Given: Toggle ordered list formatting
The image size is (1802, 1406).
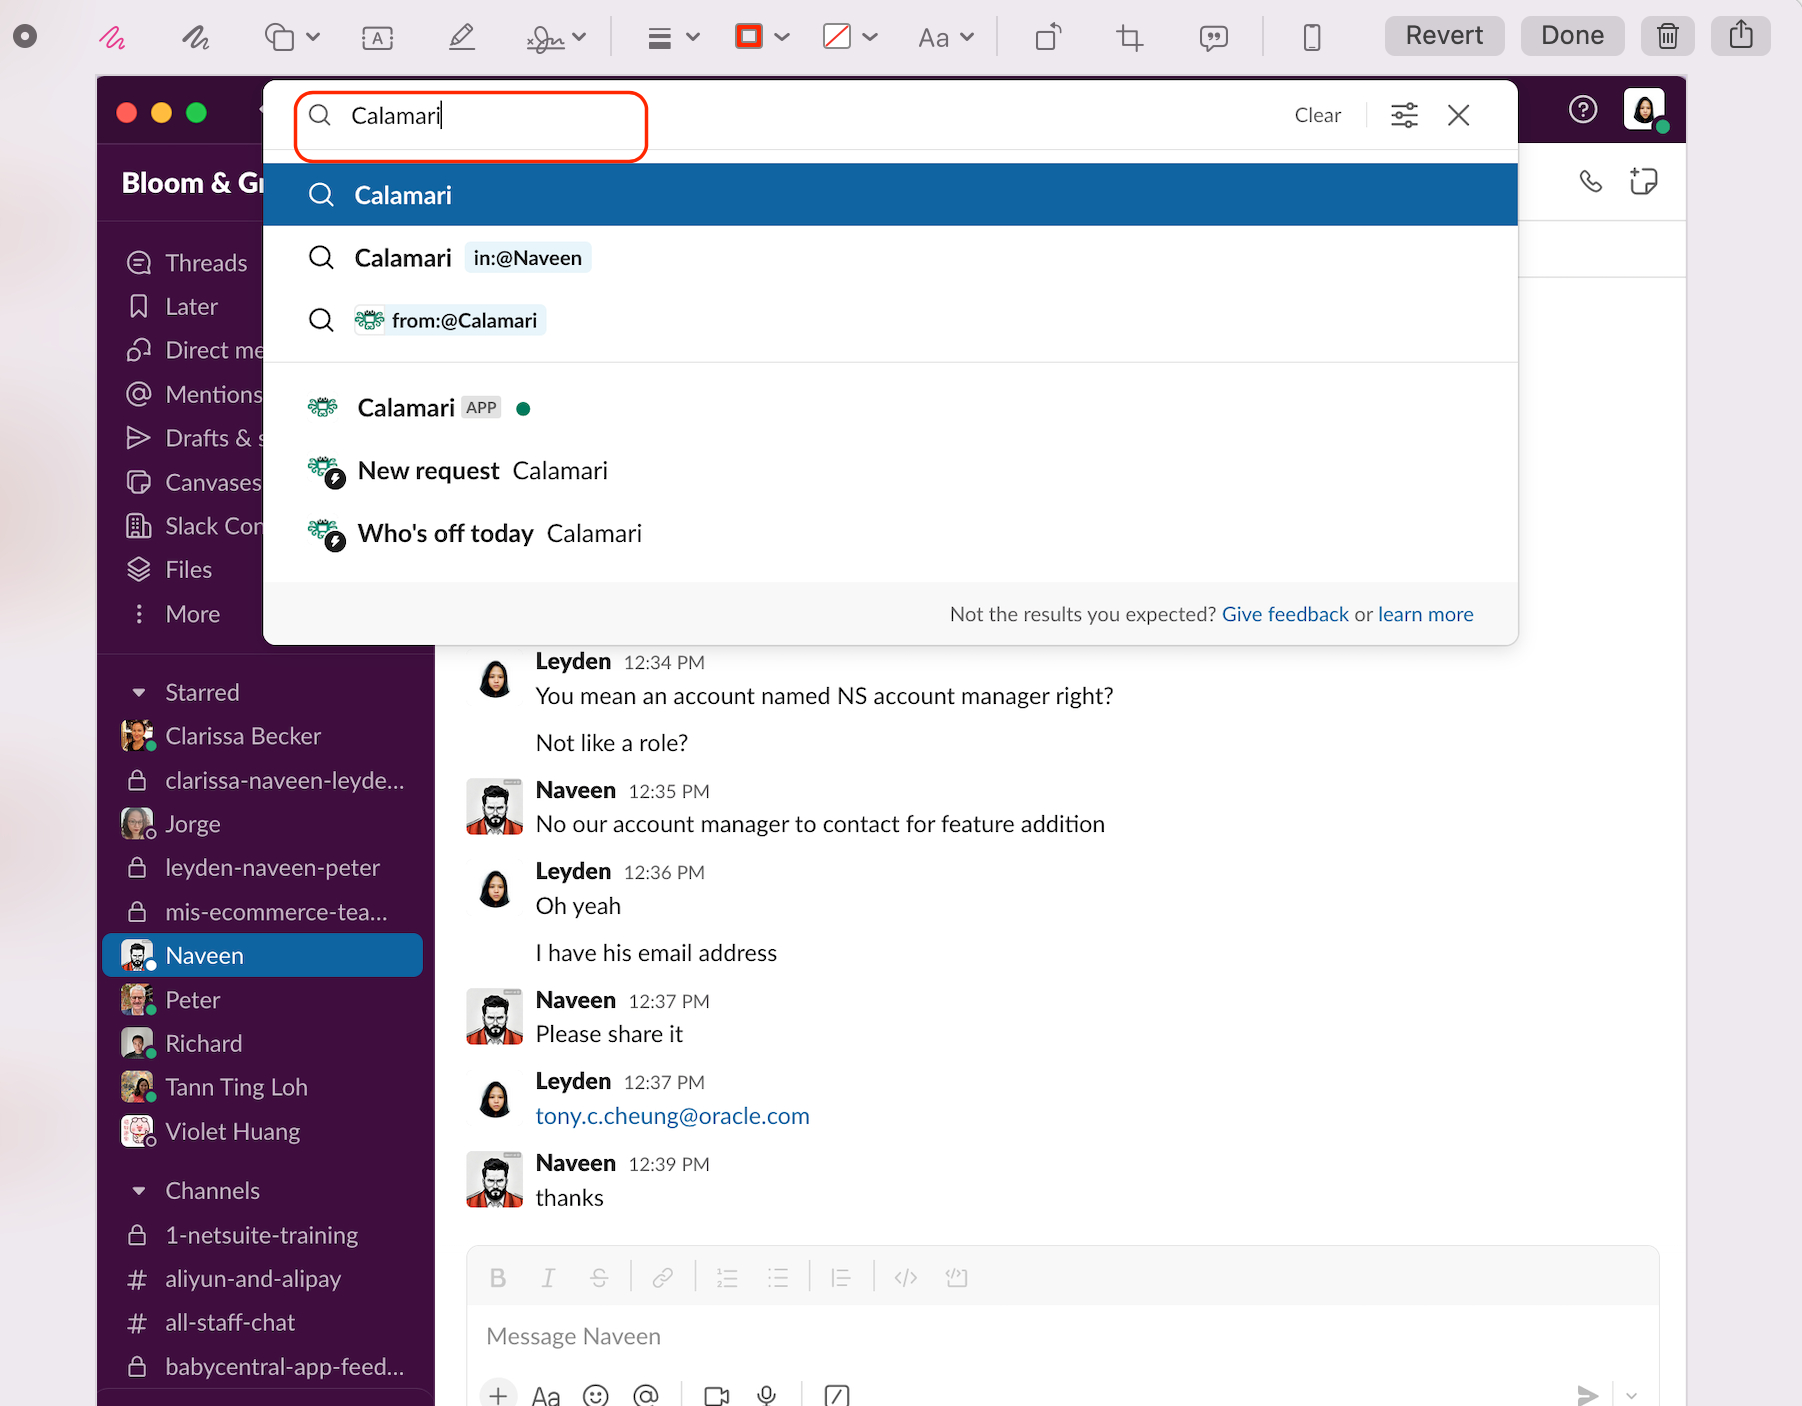Looking at the screenshot, I should click(x=727, y=1277).
